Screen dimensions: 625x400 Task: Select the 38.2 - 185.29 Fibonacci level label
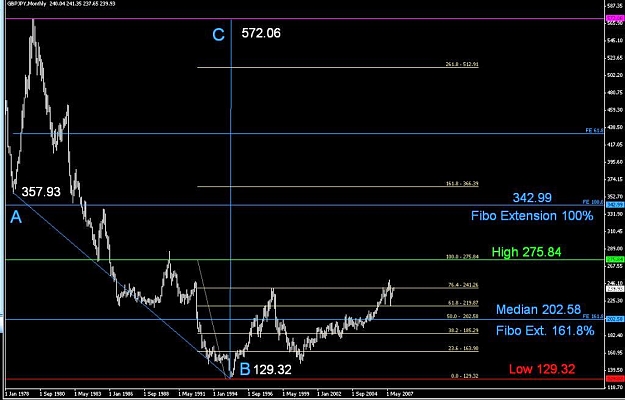coord(462,330)
